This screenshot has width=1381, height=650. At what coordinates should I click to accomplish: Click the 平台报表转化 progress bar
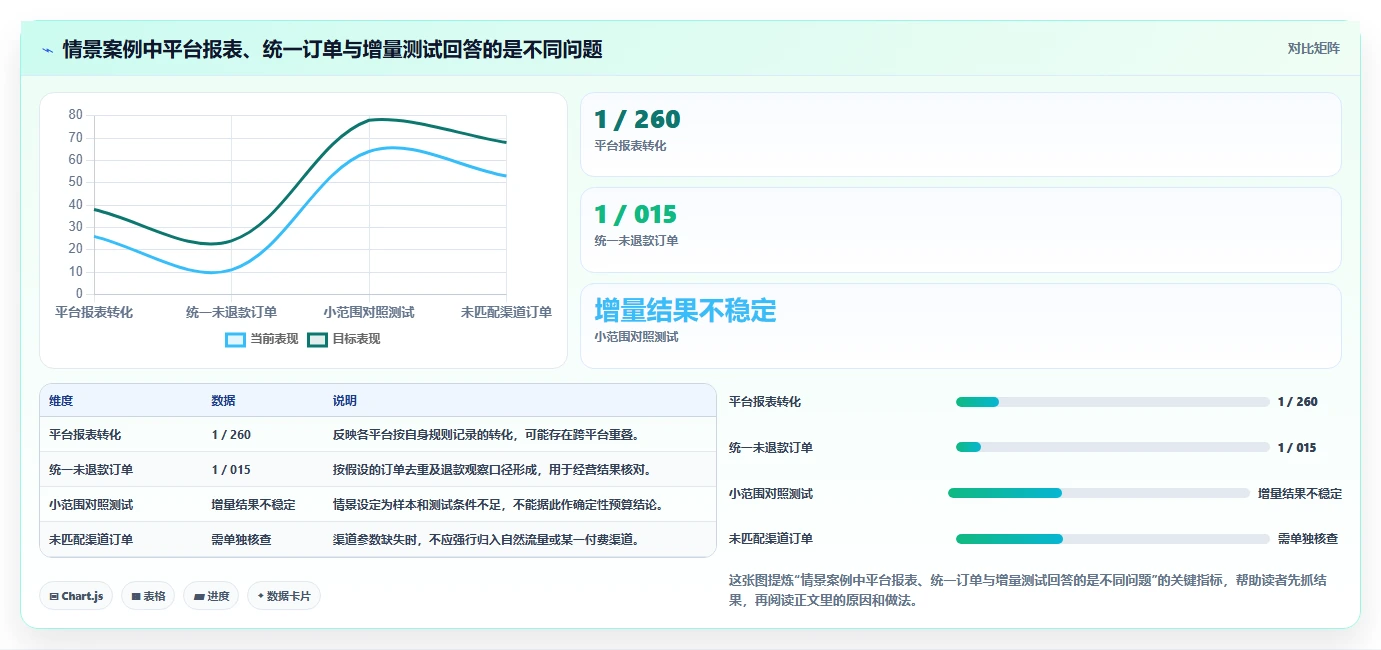pos(1113,402)
